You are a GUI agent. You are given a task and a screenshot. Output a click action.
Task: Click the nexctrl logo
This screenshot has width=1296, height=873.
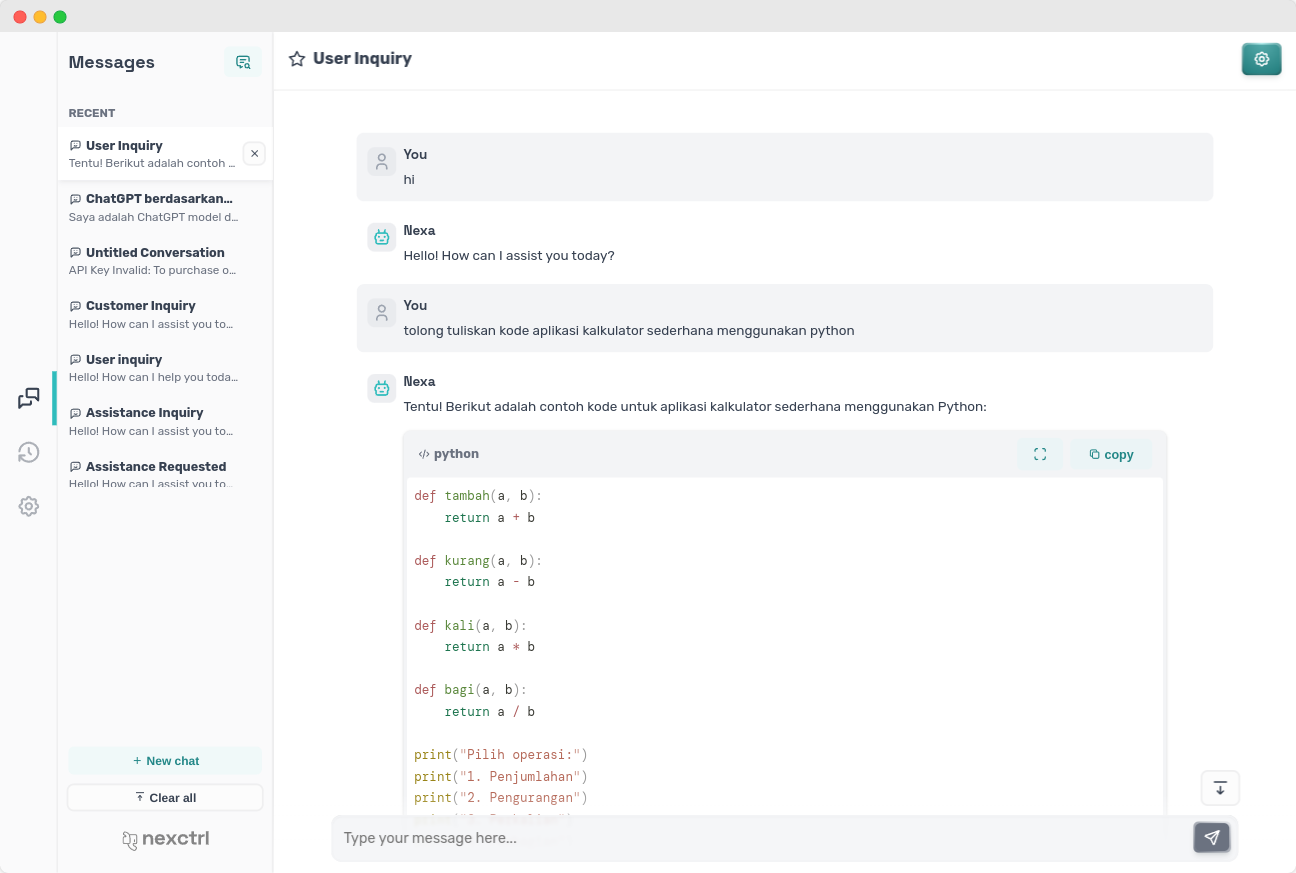(x=165, y=839)
